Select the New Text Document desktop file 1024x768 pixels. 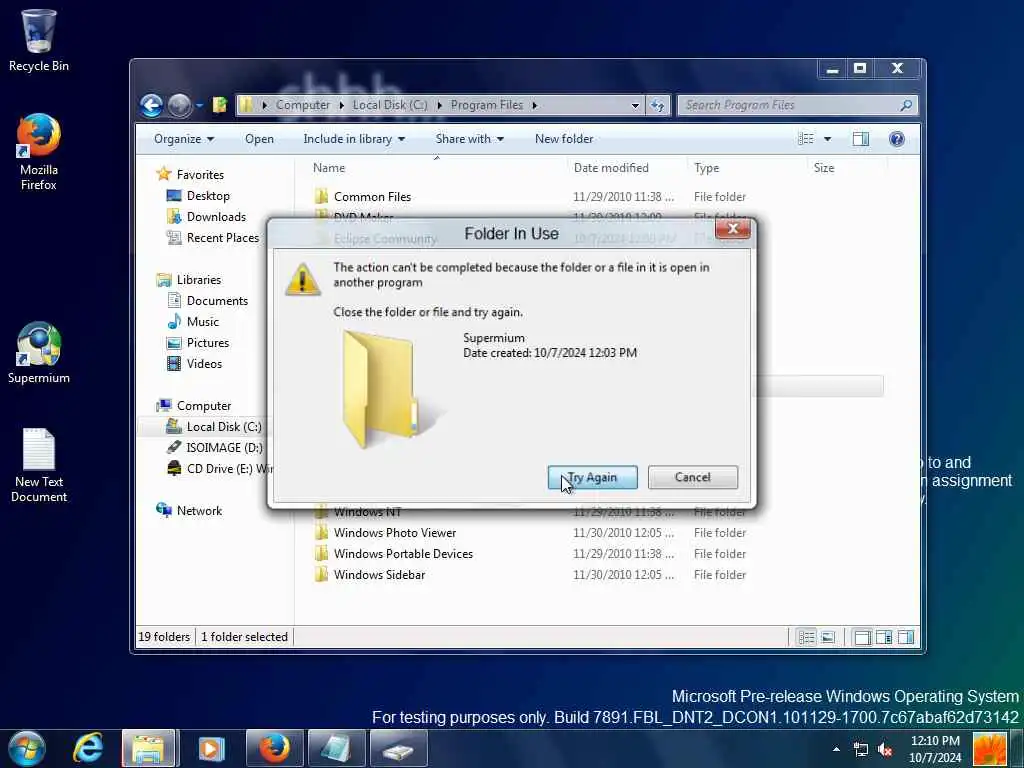point(39,466)
